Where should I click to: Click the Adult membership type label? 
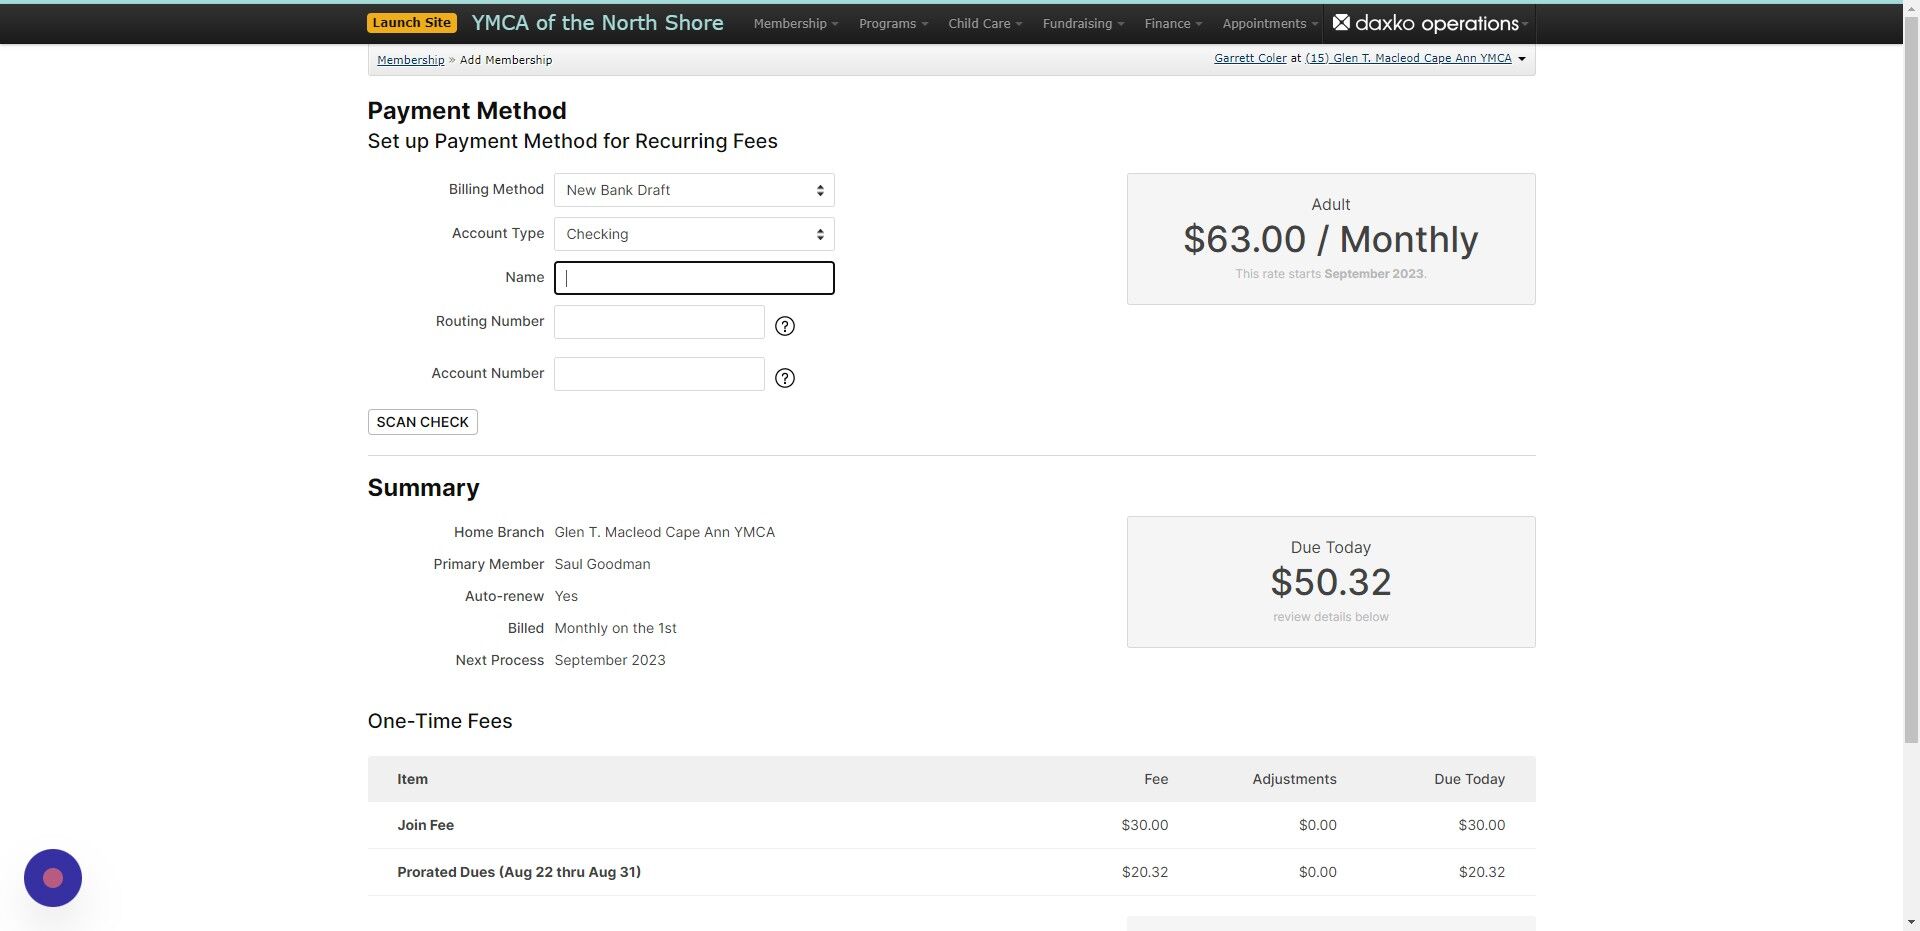click(x=1330, y=204)
